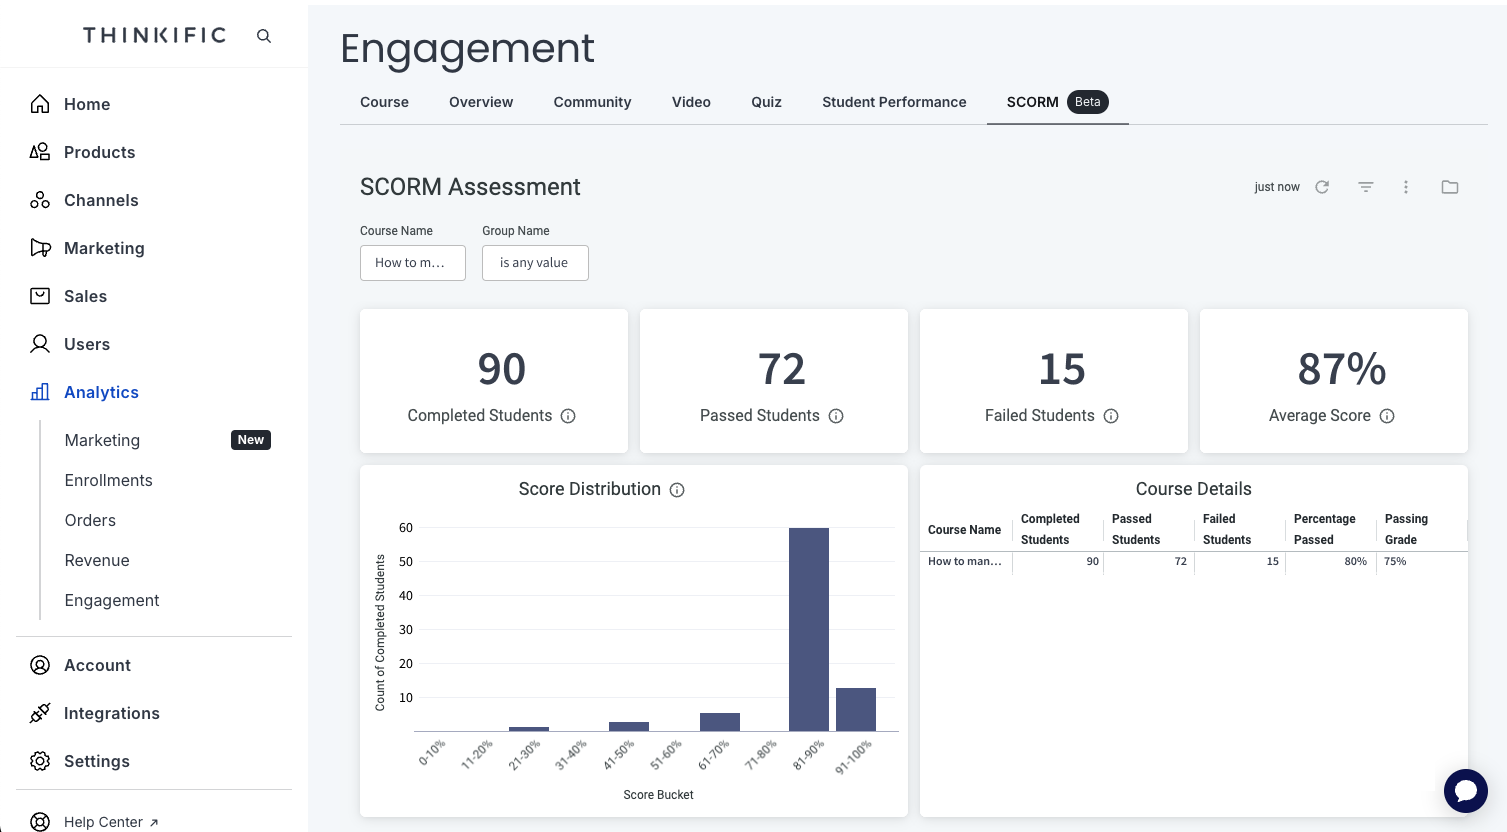Image resolution: width=1507 pixels, height=832 pixels.
Task: Click the 'How to man...' course row
Action: (x=964, y=561)
